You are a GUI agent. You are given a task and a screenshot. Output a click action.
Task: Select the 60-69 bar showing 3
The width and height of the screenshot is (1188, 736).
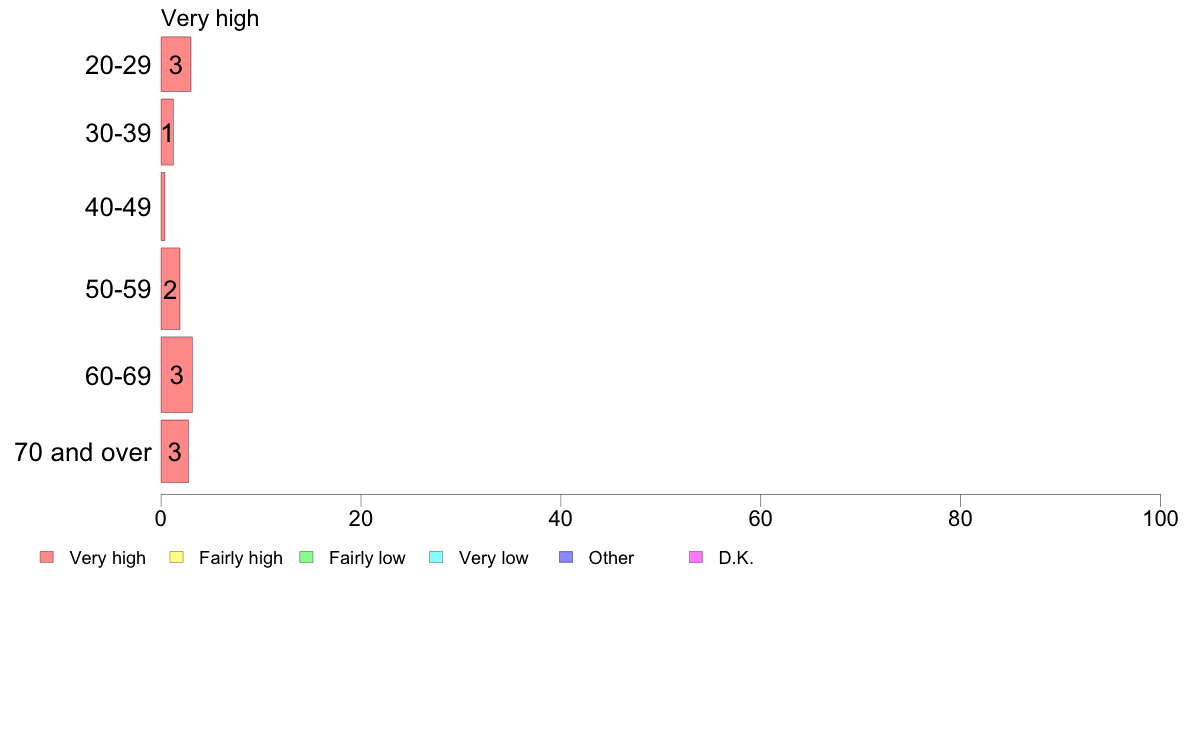coord(177,374)
